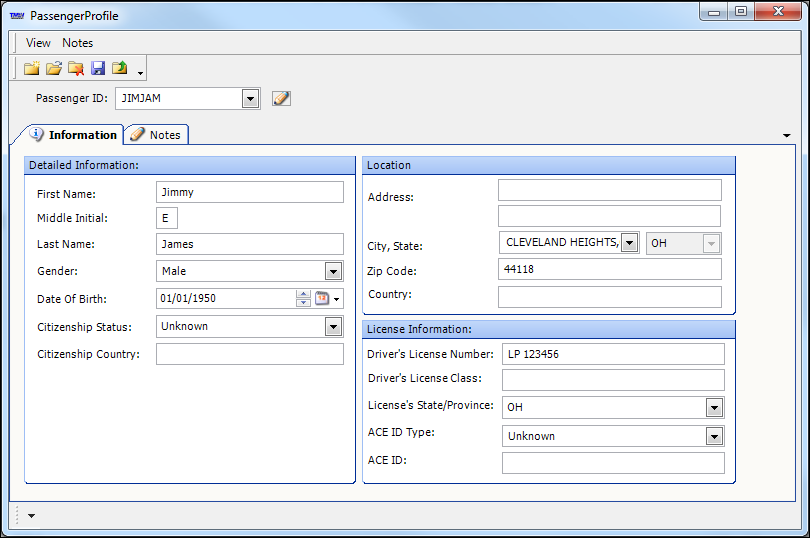Select the Information tab

[x=74, y=135]
